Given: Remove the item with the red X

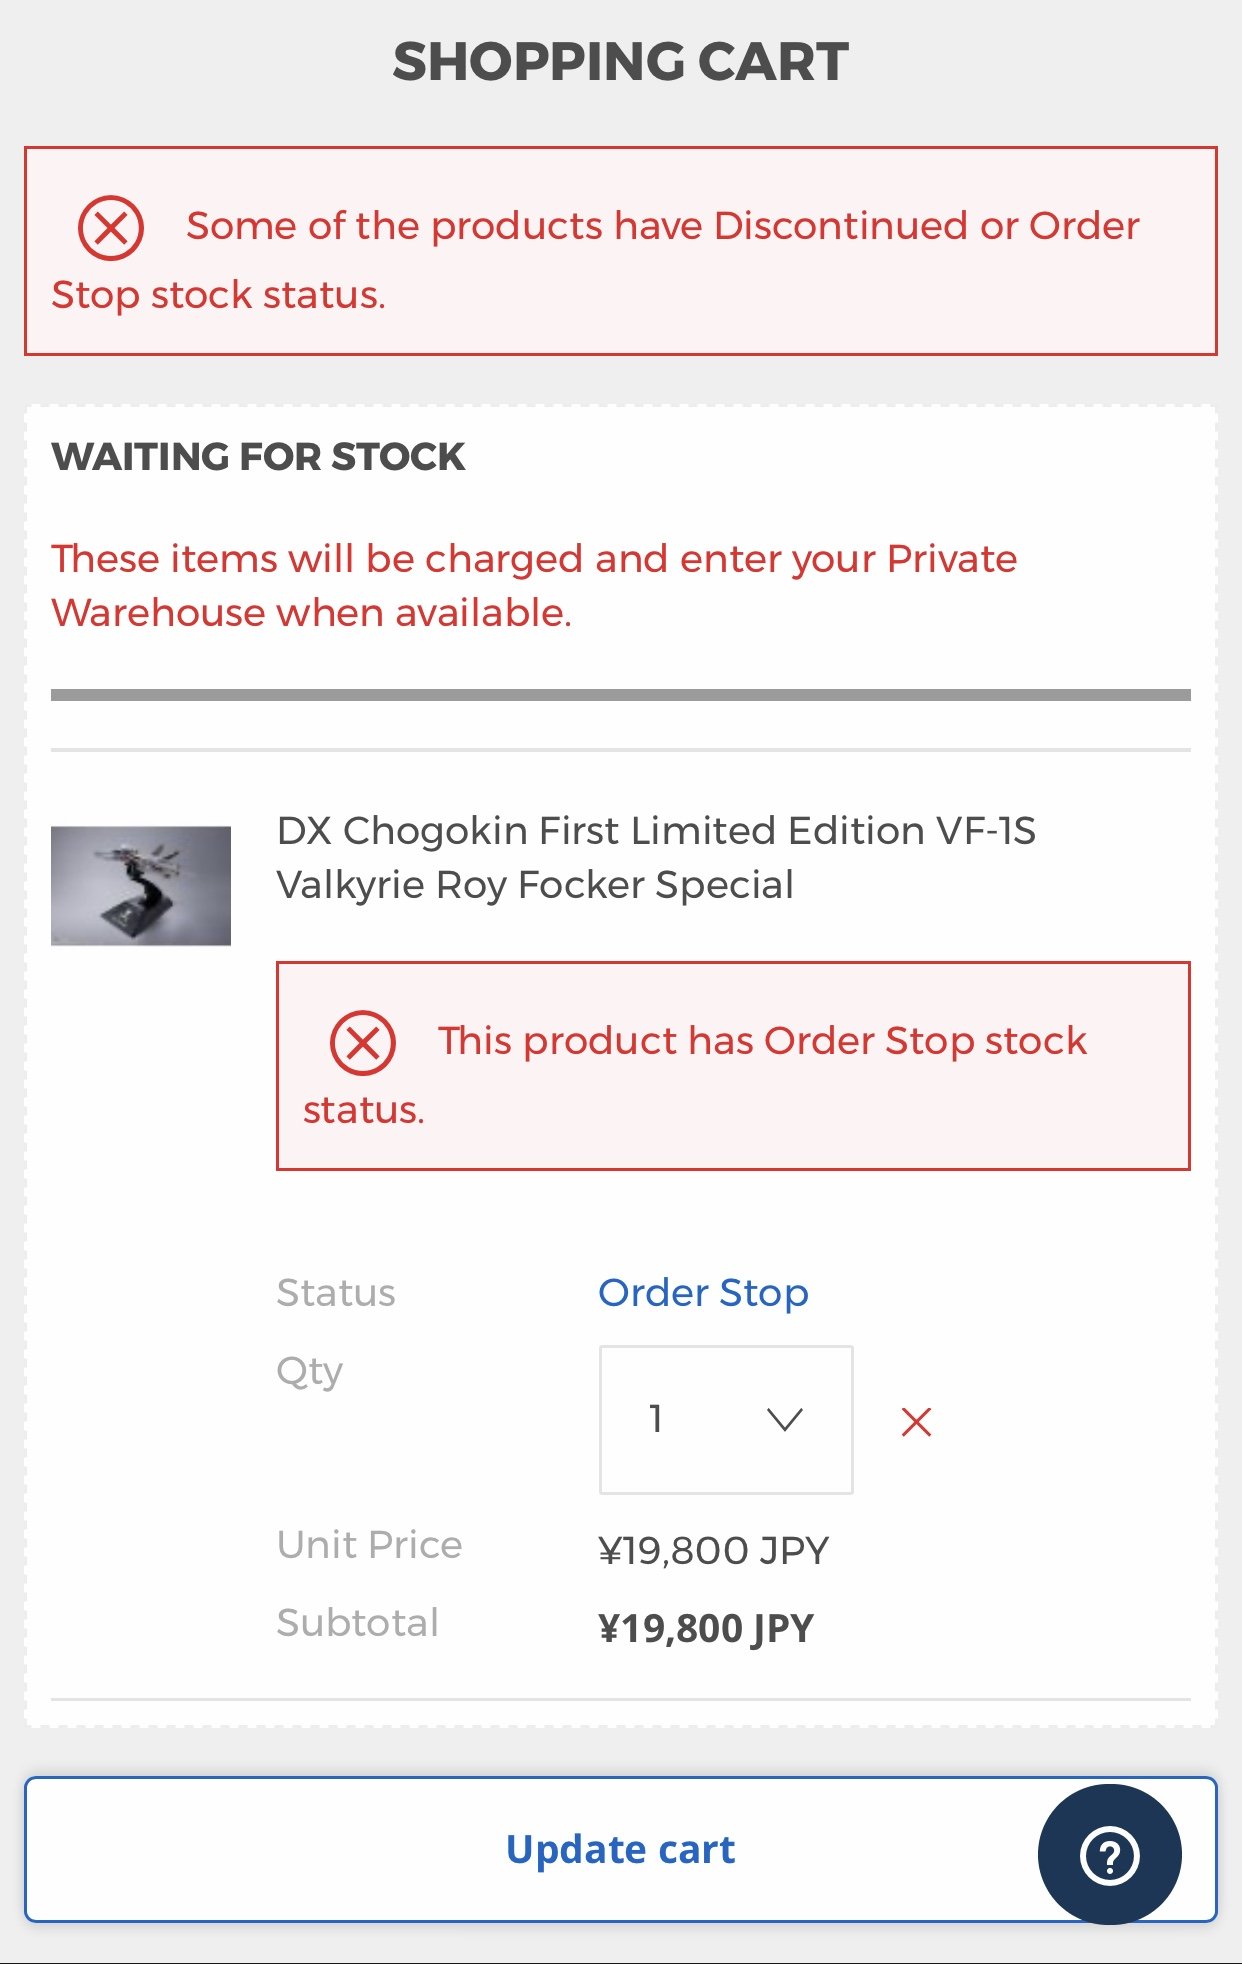Looking at the screenshot, I should pos(916,1421).
